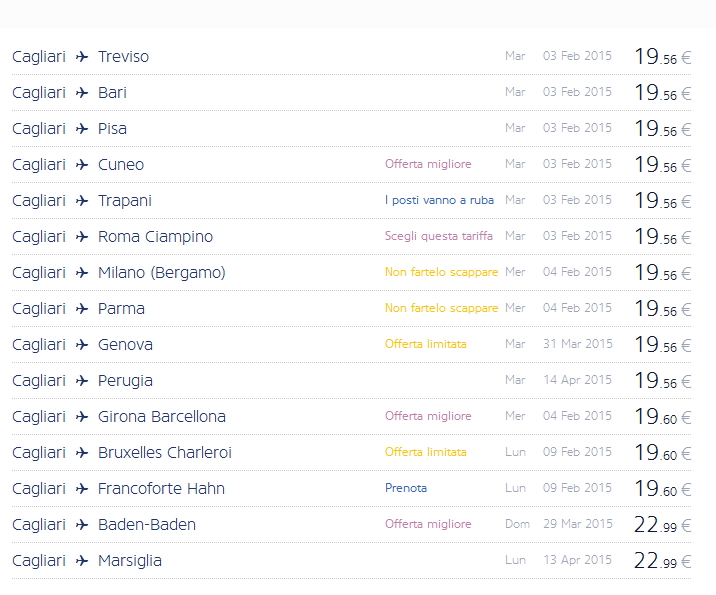This screenshot has height=595, width=716.
Task: Select the Milano (Bergamo) destination
Action: coord(161,273)
